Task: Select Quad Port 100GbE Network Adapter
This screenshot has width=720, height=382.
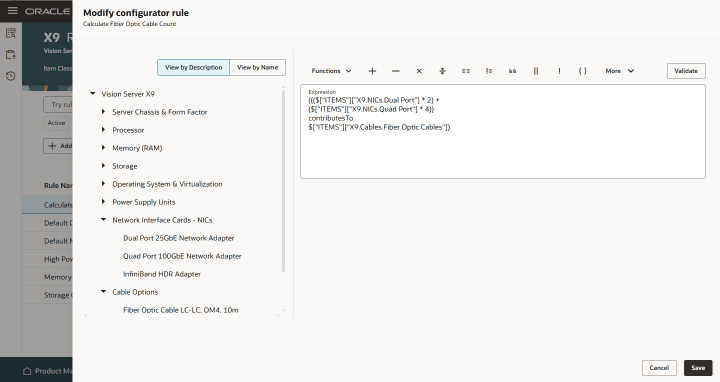Action: (x=182, y=256)
